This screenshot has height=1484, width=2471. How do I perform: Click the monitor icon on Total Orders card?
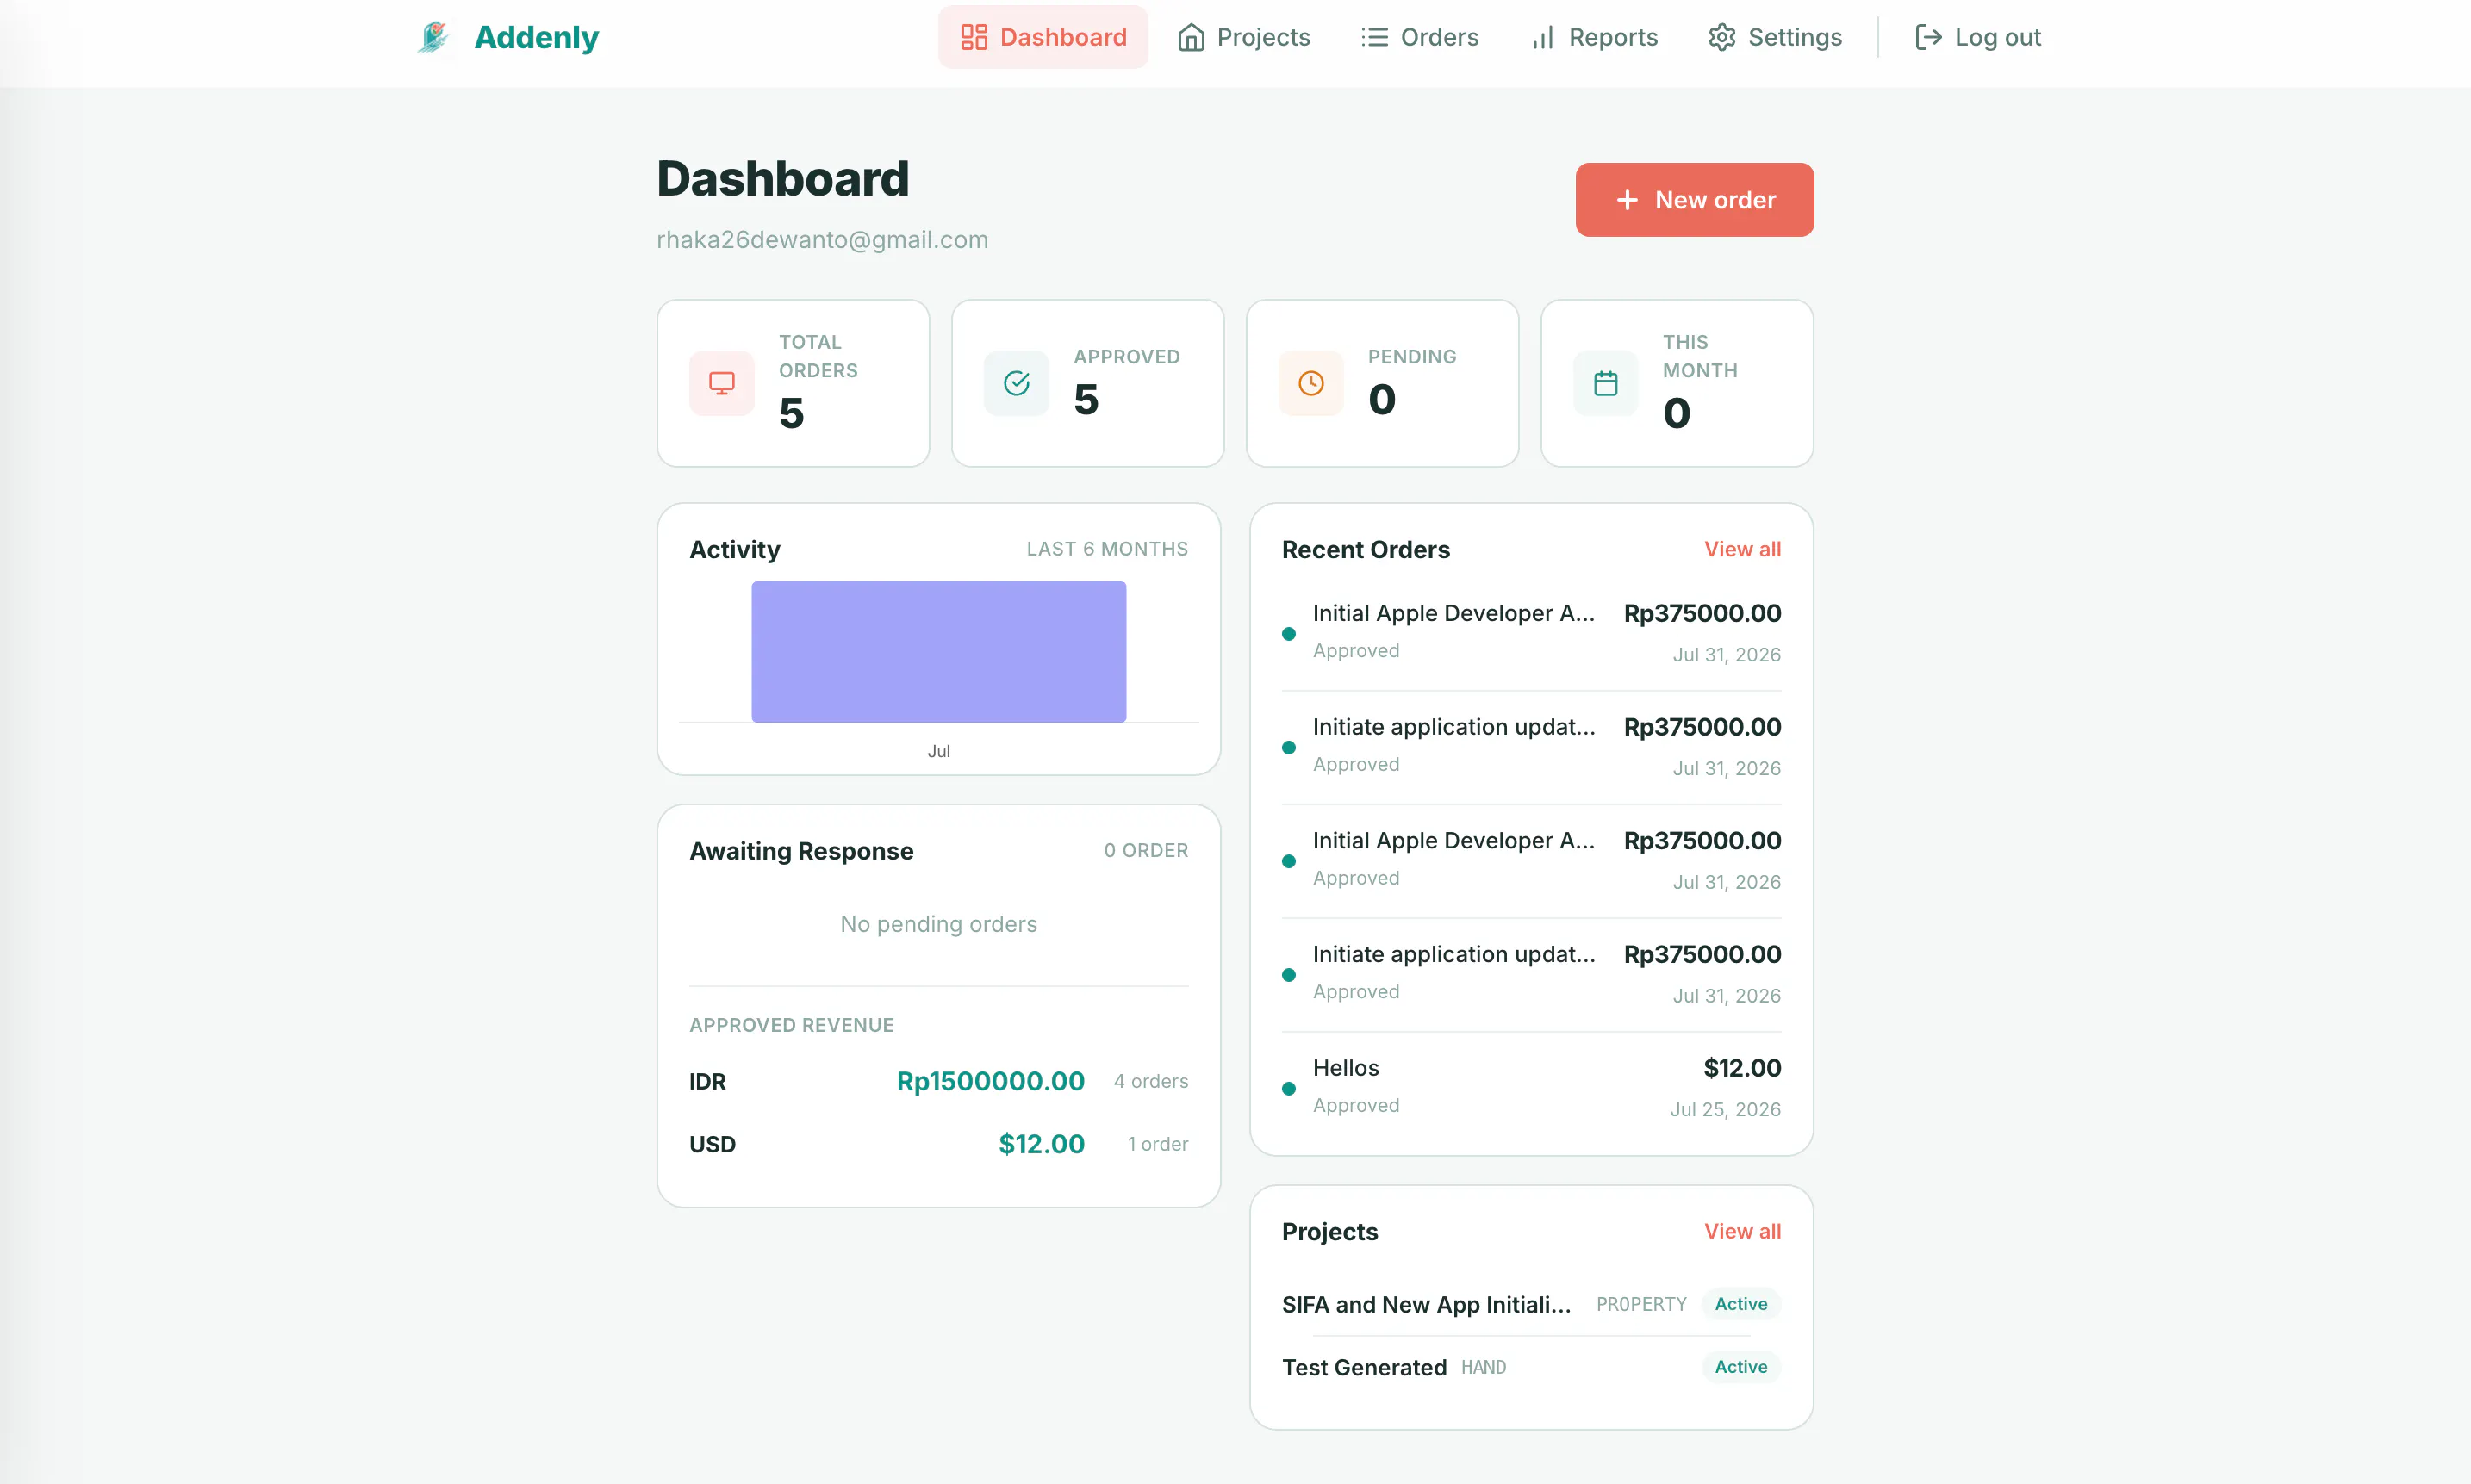[x=722, y=383]
